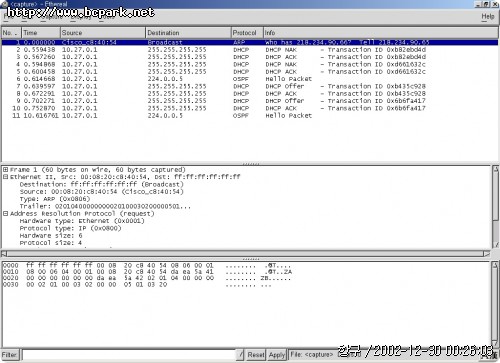The image size is (500, 363).
Task: Click time 10.616761 in packet 11
Action: 41,116
